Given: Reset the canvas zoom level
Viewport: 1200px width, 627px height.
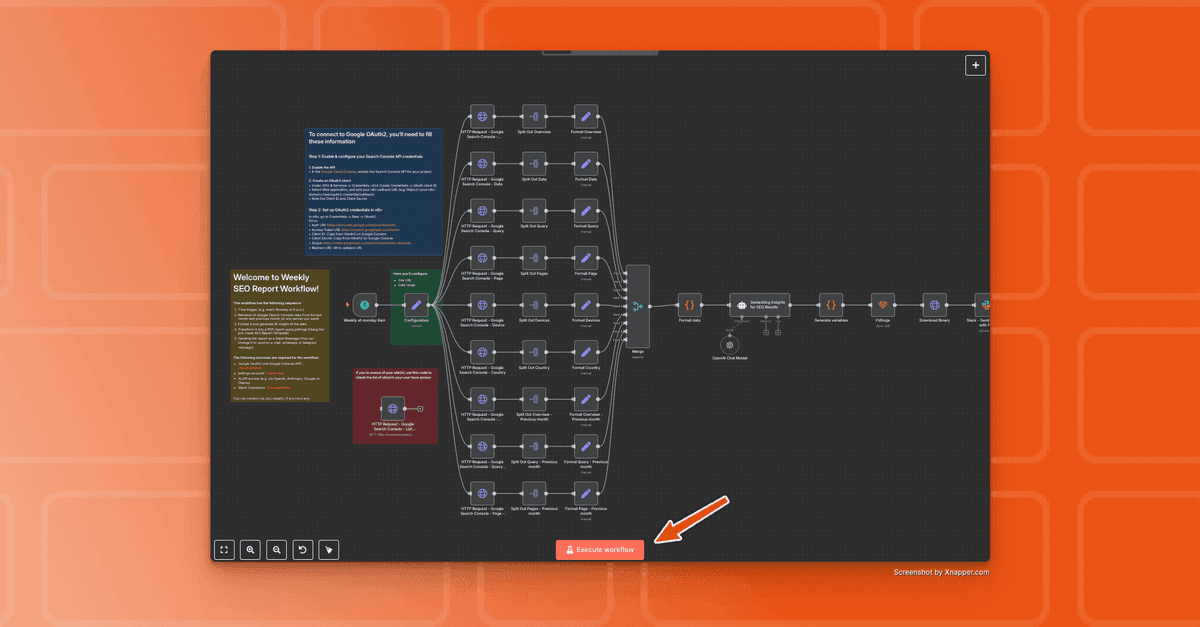Looking at the screenshot, I should pyautogui.click(x=303, y=550).
